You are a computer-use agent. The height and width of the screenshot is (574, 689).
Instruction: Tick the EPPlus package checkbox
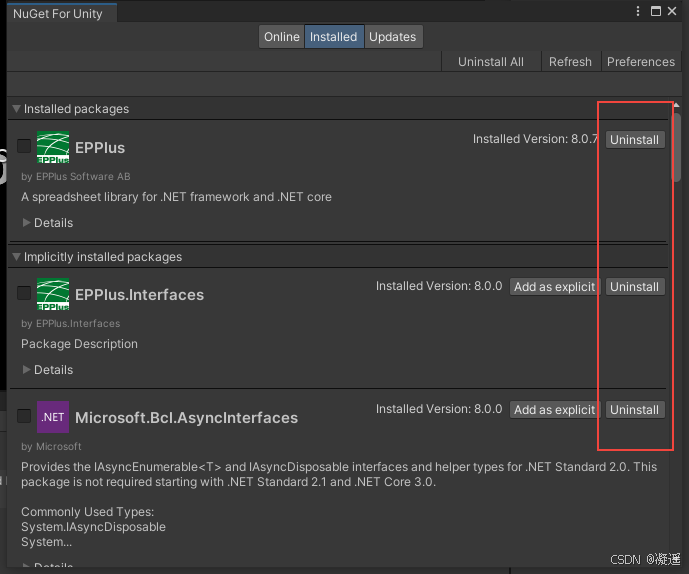click(24, 146)
